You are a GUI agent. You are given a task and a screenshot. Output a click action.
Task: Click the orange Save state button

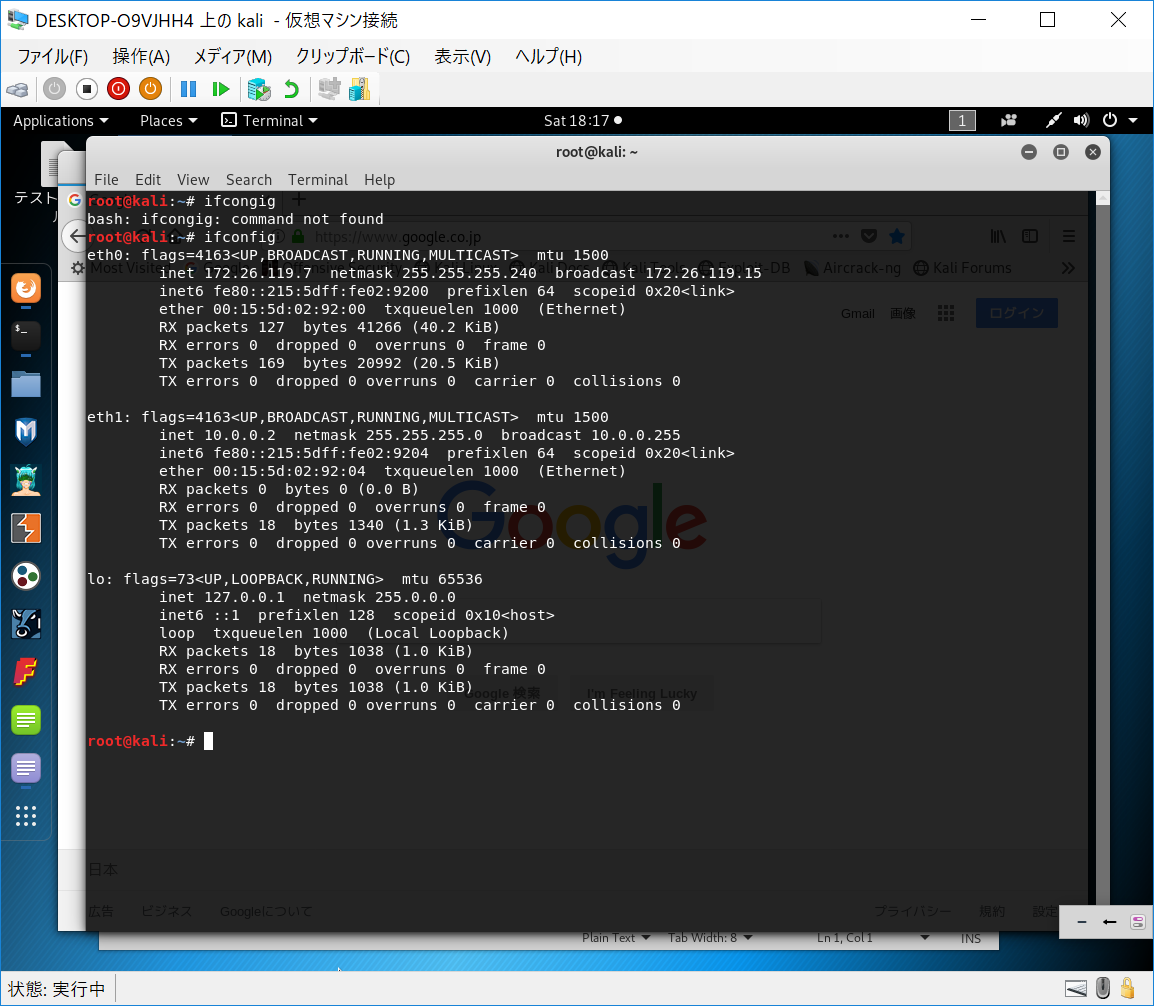coord(150,89)
